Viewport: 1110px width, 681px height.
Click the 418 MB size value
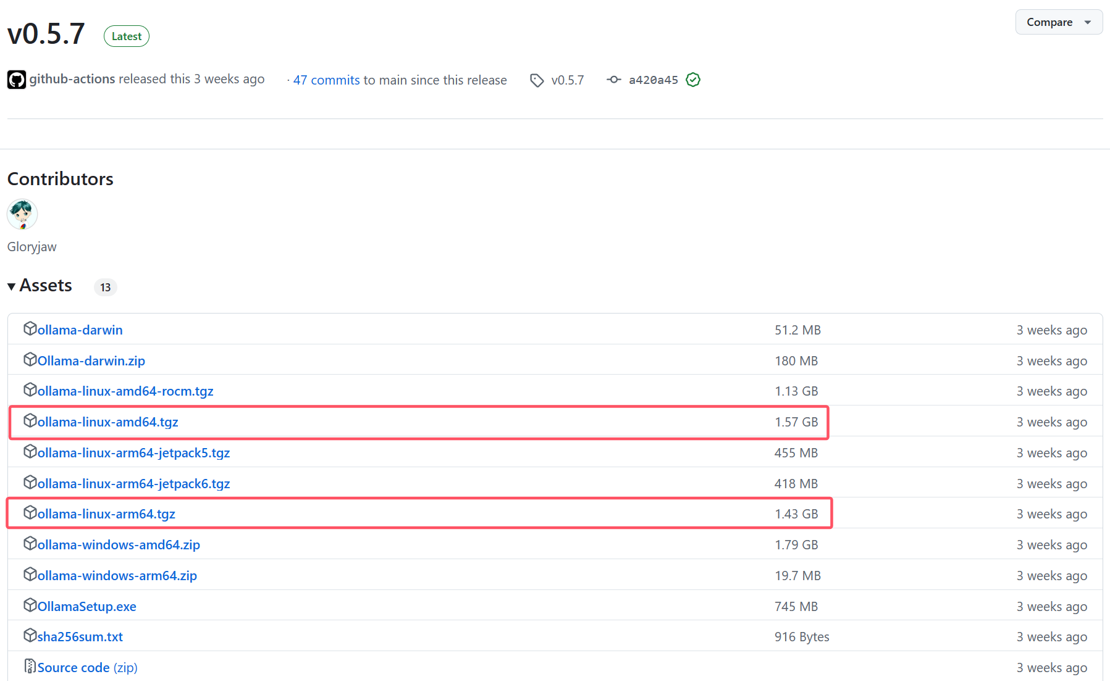tap(796, 483)
